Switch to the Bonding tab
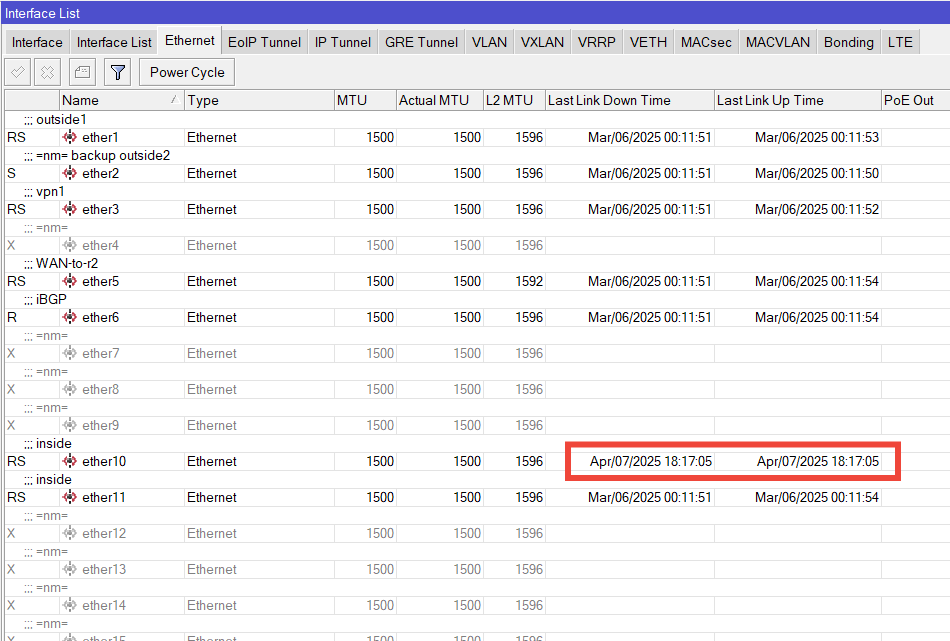 coord(849,42)
